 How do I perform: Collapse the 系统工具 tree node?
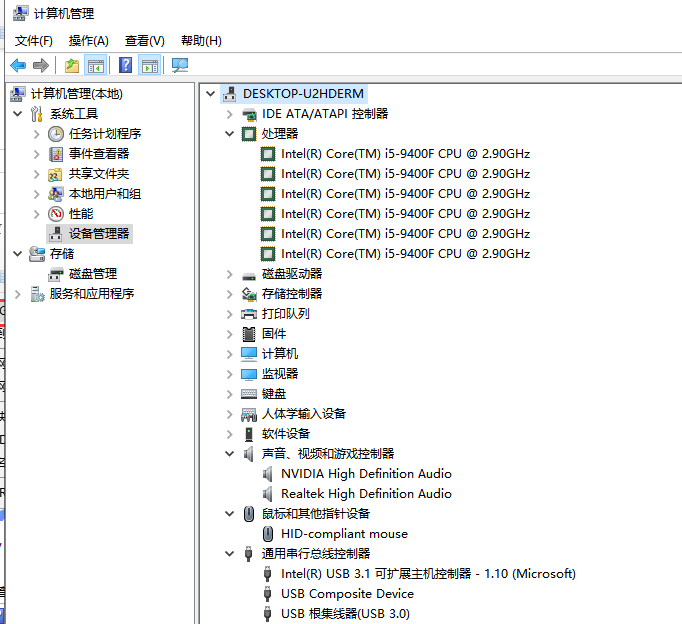click(18, 114)
